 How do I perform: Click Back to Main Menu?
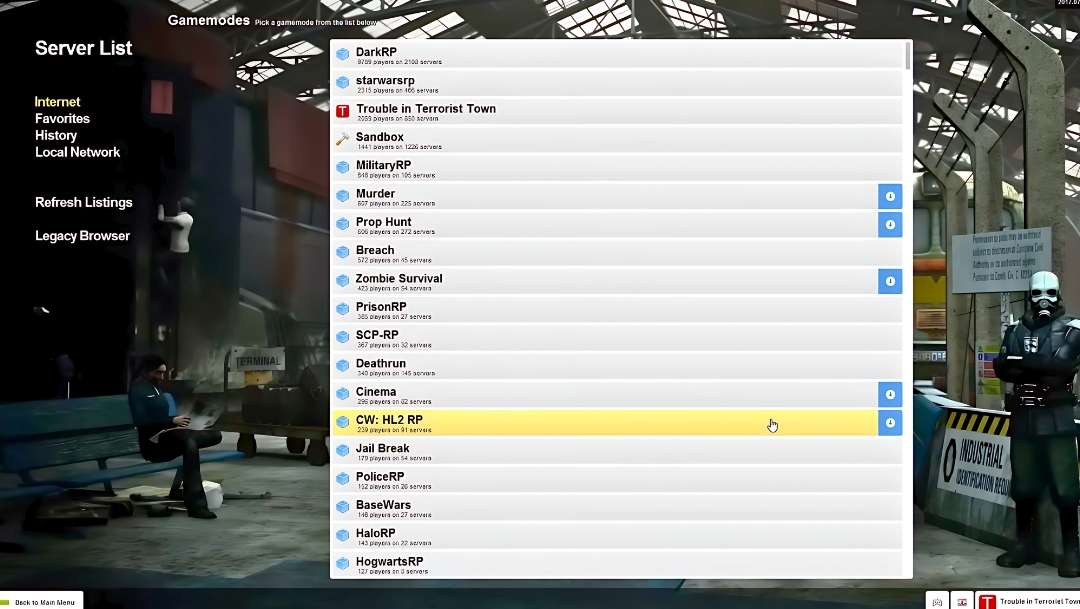(x=43, y=601)
